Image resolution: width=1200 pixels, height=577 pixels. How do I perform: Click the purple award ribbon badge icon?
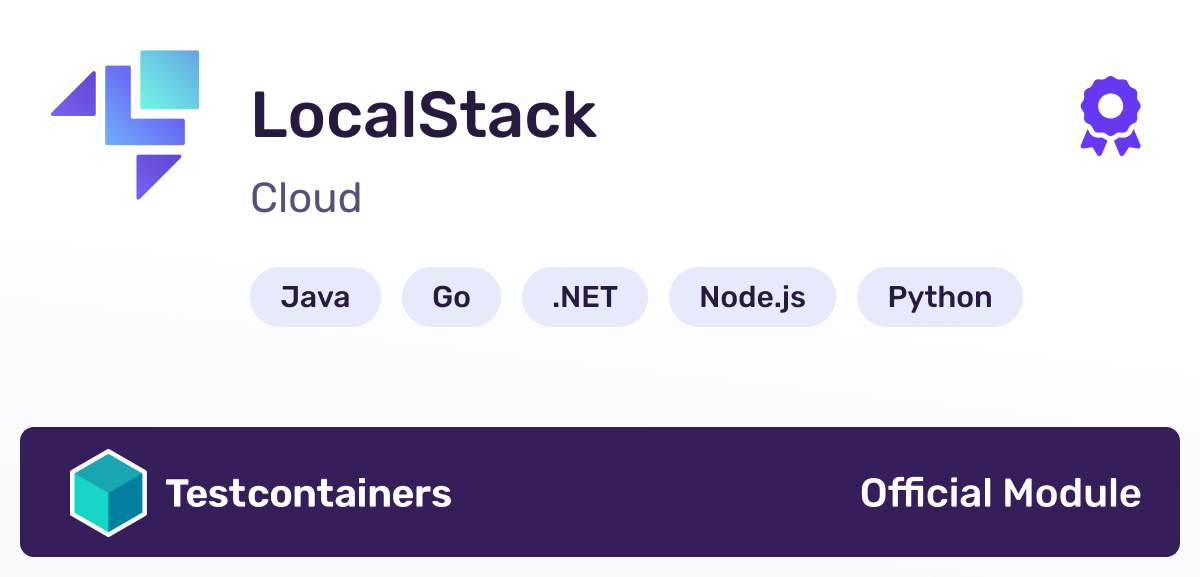click(1111, 116)
